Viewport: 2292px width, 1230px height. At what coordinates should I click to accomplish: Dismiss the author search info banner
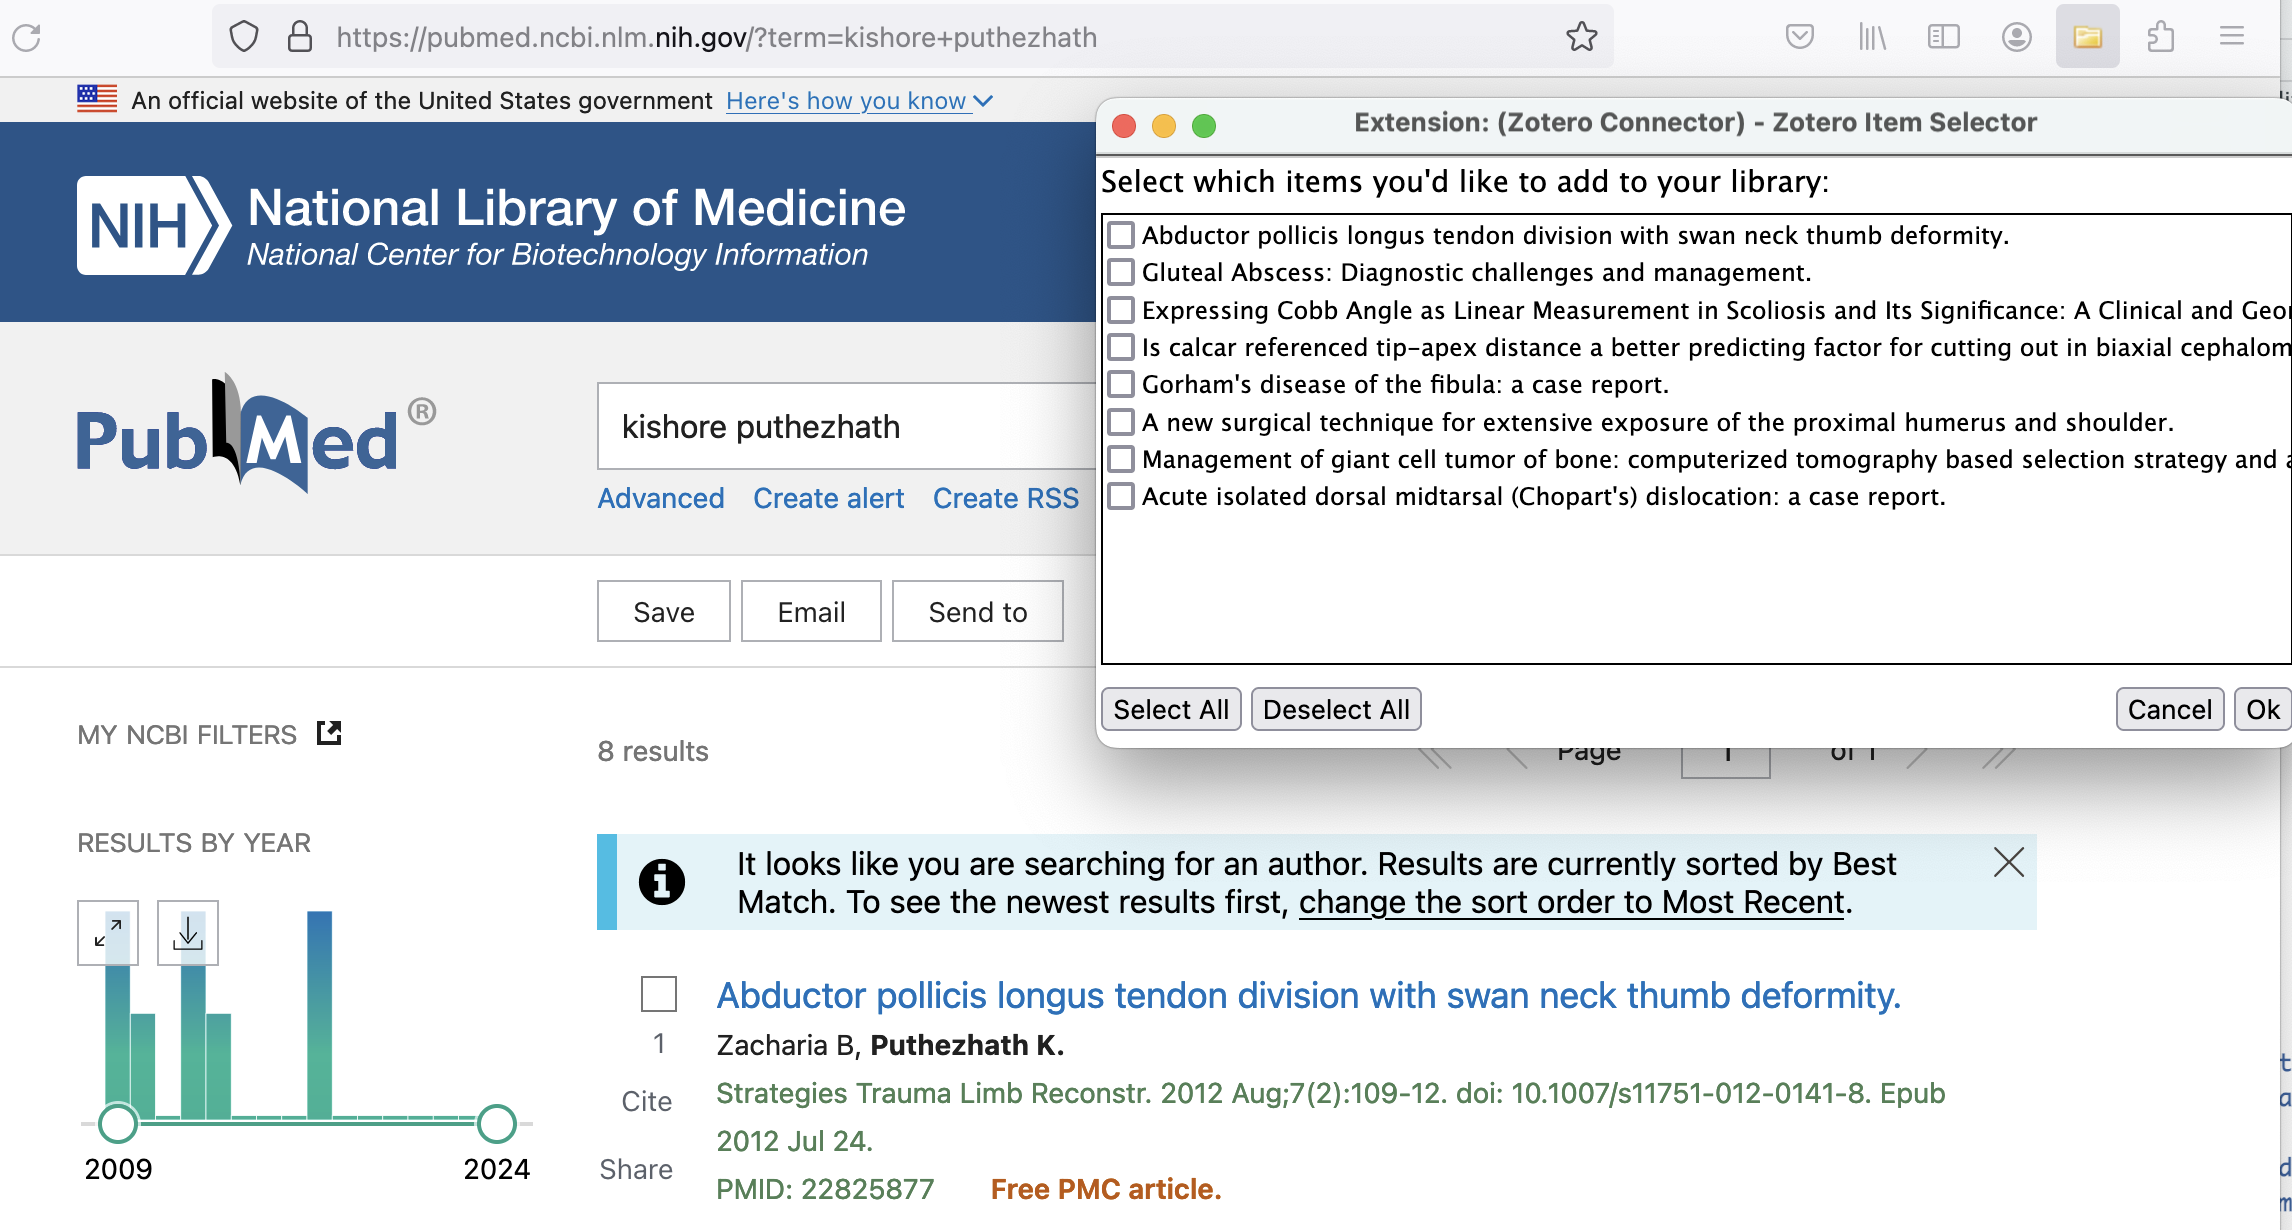[2008, 862]
